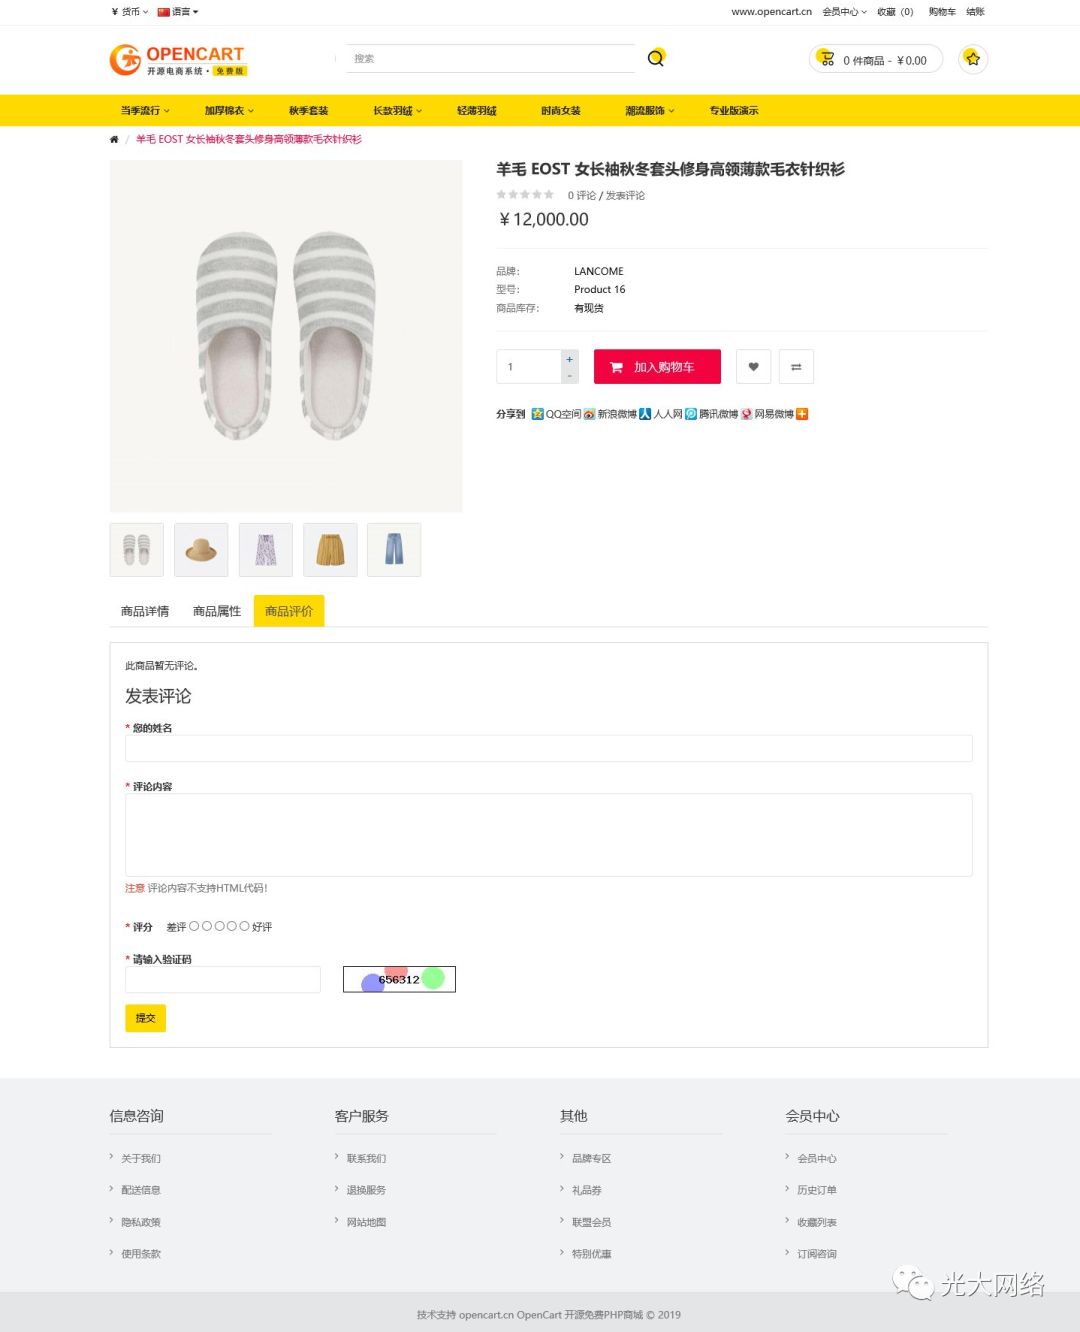The height and width of the screenshot is (1332, 1080).
Task: Click the home breadcrumb icon
Action: click(x=114, y=140)
